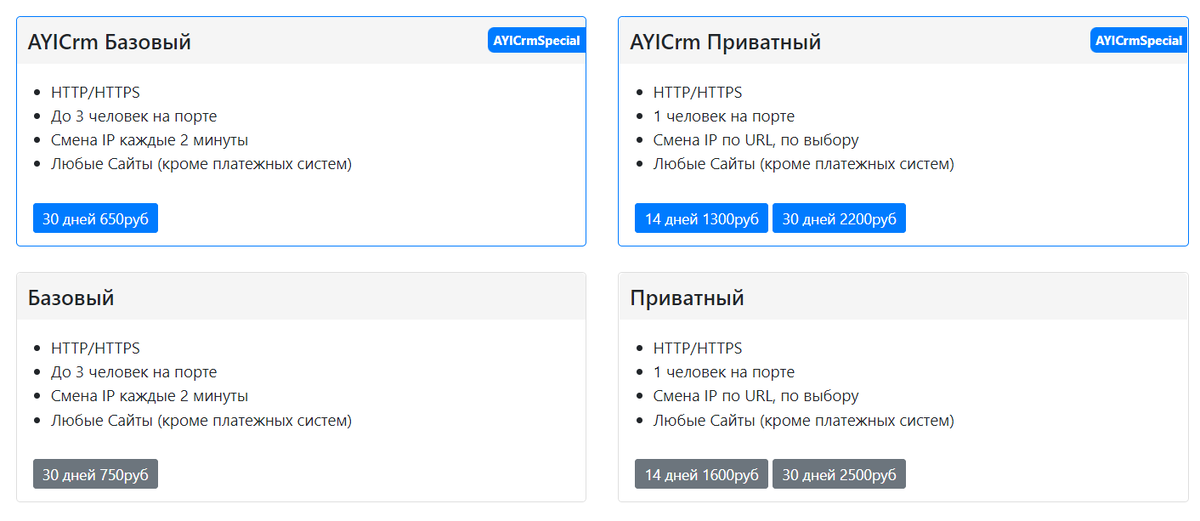The height and width of the screenshot is (521, 1200).
Task: Click "1 человек на порте" under AYICrm Приватный
Action: pyautogui.click(x=724, y=116)
